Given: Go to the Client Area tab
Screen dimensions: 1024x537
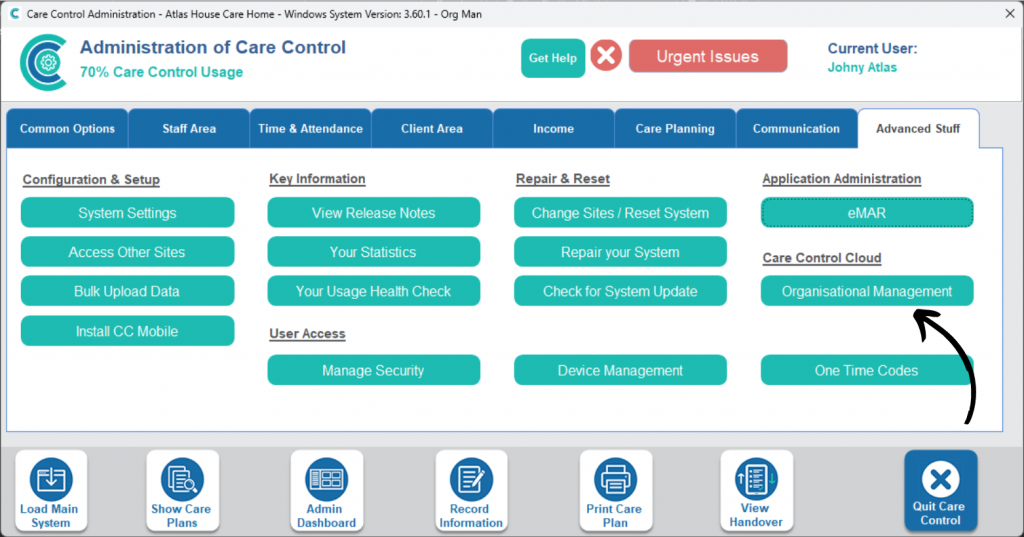Looking at the screenshot, I should [432, 129].
